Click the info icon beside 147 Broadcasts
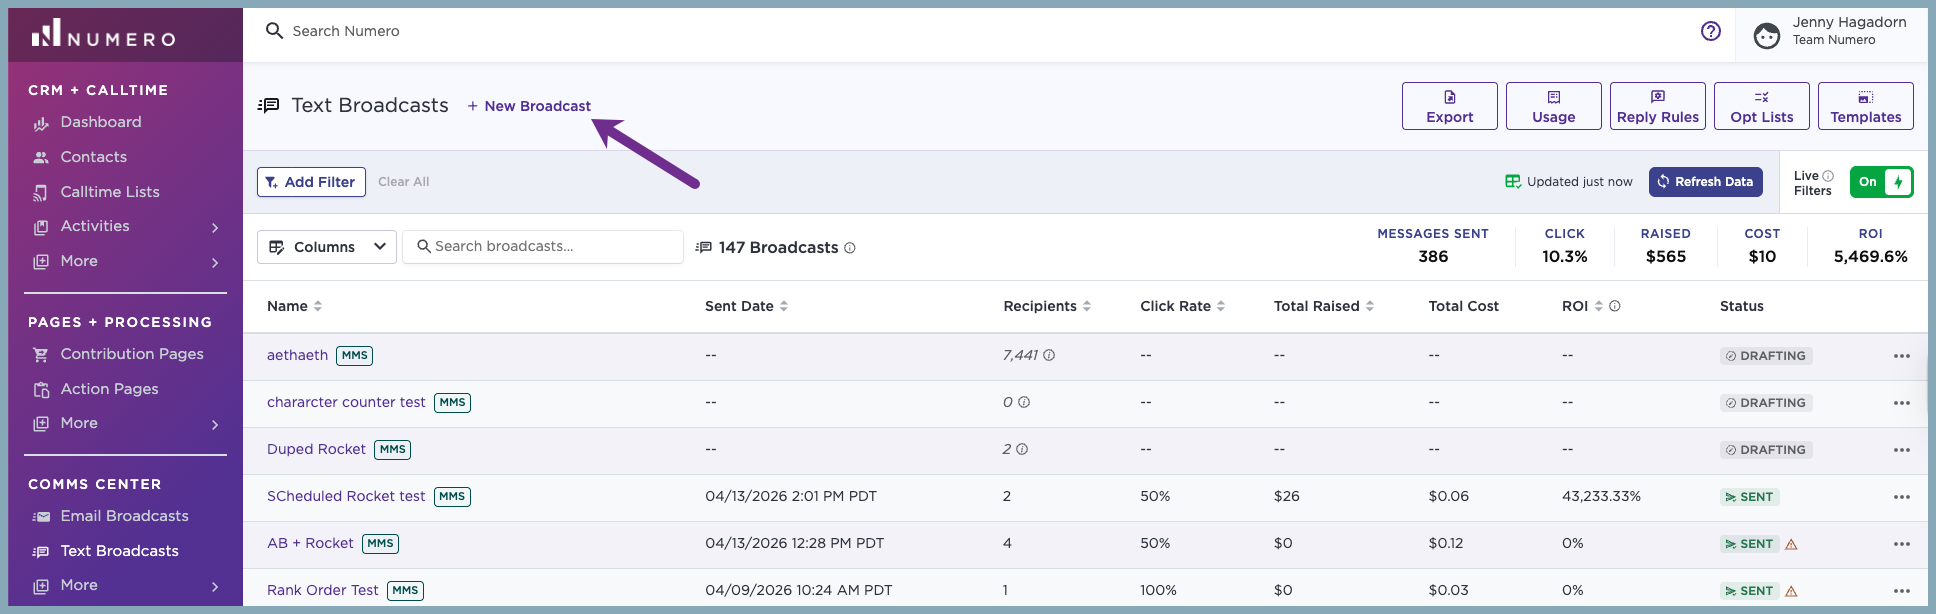 (850, 248)
